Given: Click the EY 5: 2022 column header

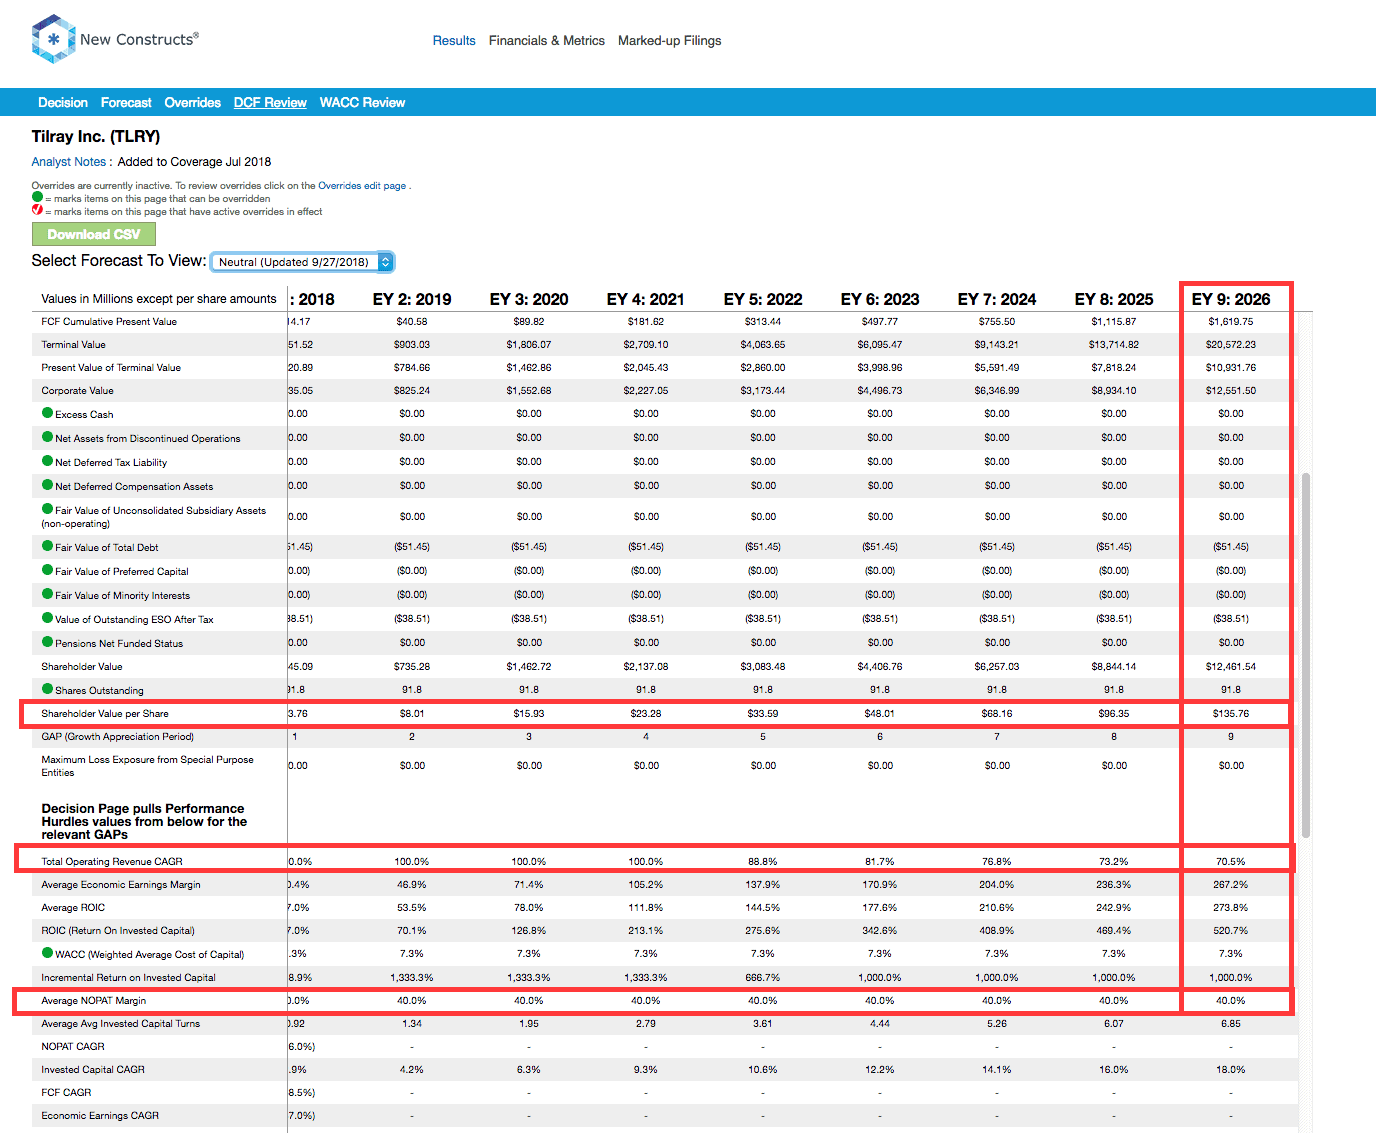Looking at the screenshot, I should click(763, 299).
